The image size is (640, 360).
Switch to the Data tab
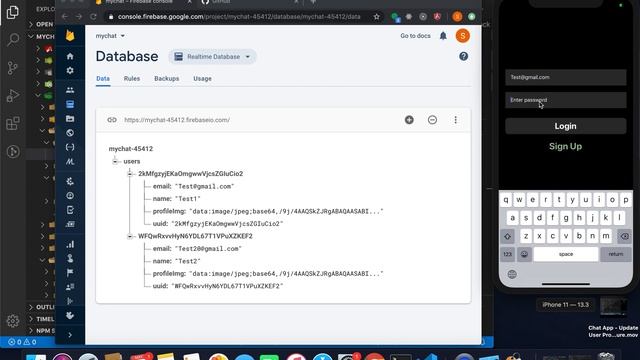(x=103, y=78)
